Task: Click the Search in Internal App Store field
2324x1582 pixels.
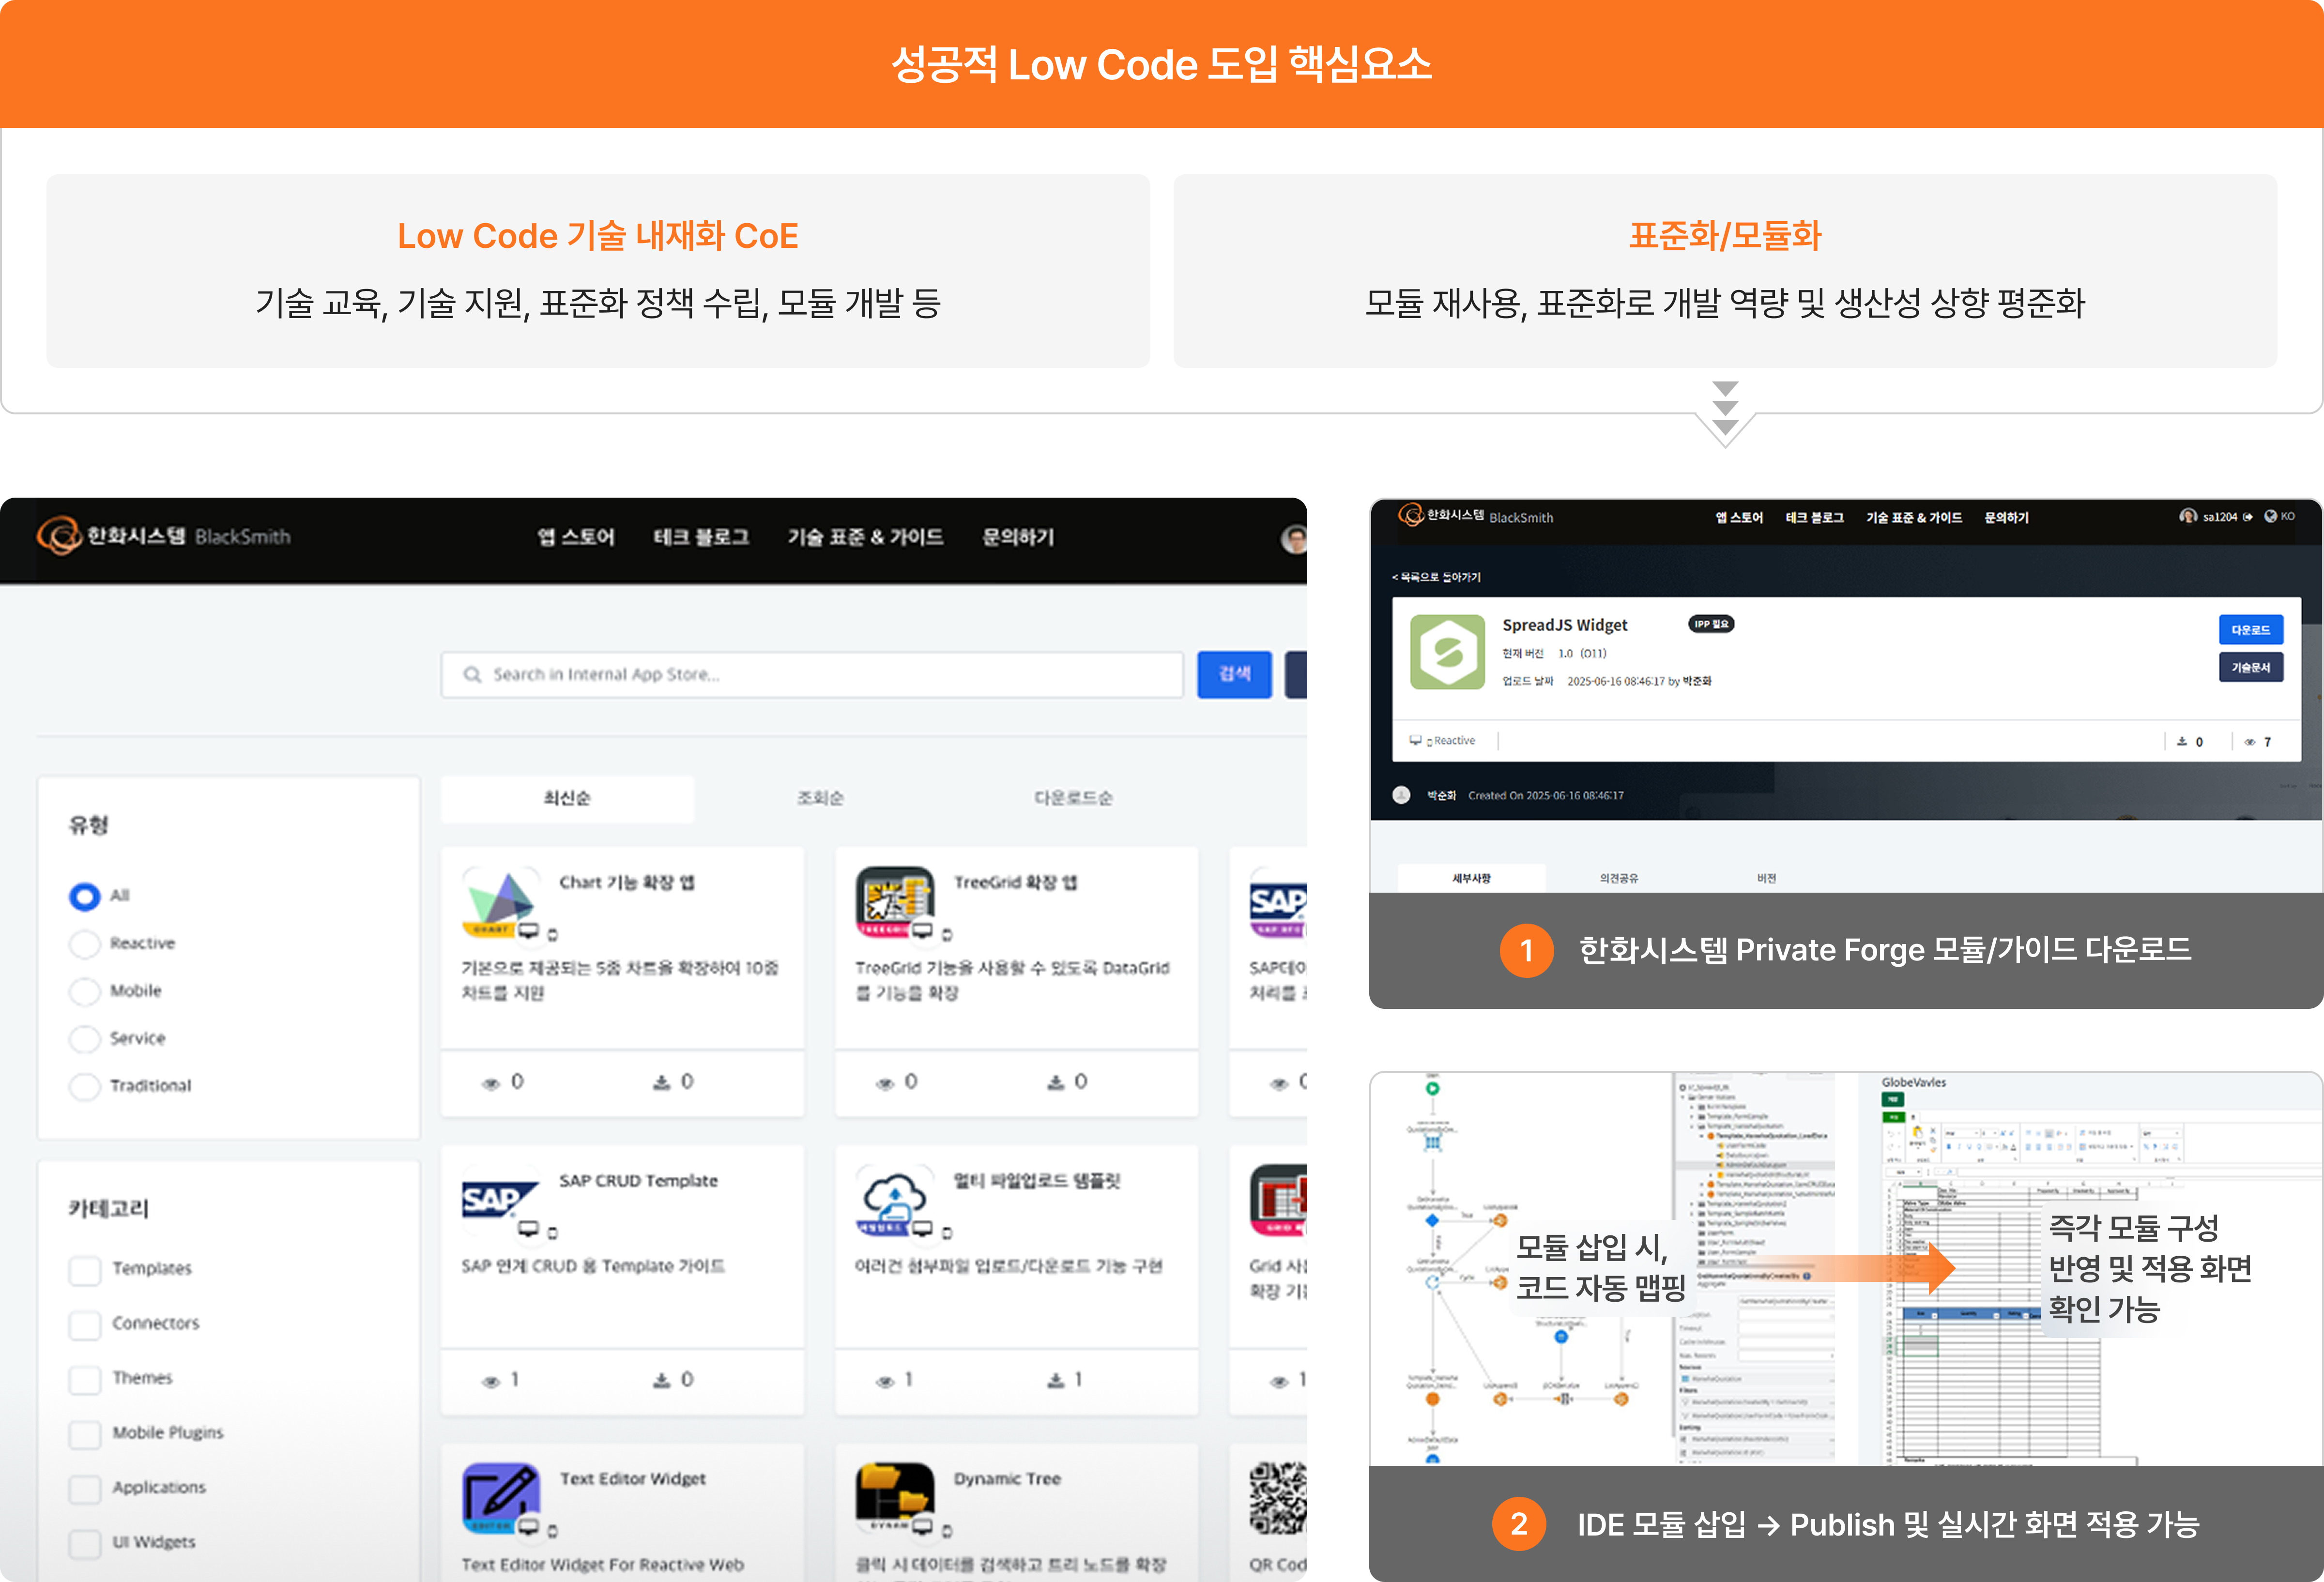Action: [812, 675]
